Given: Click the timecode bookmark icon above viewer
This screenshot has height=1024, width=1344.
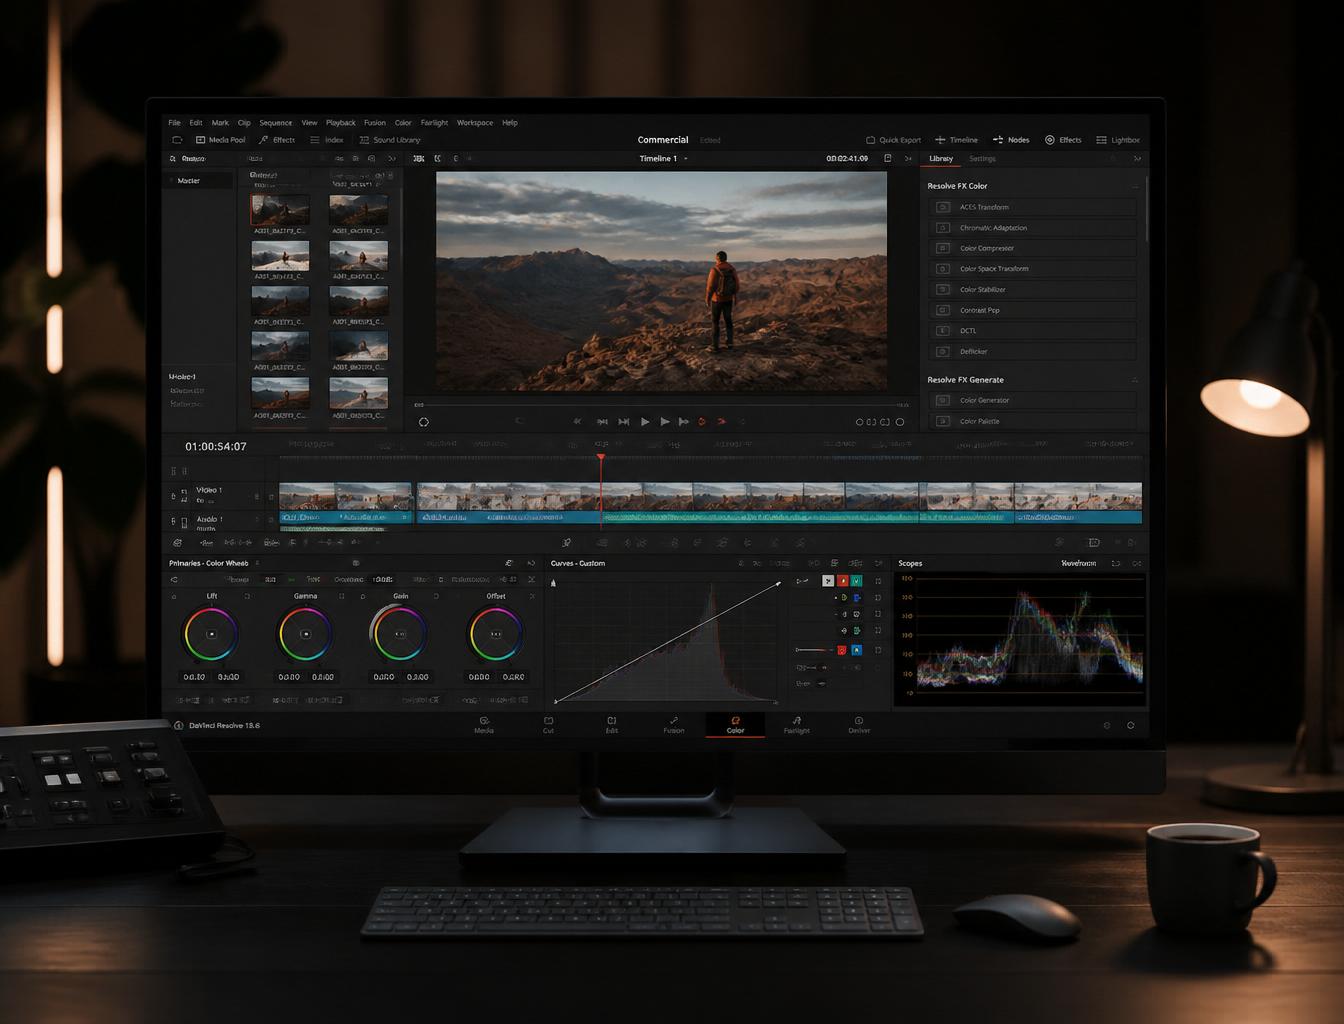Looking at the screenshot, I should [887, 158].
